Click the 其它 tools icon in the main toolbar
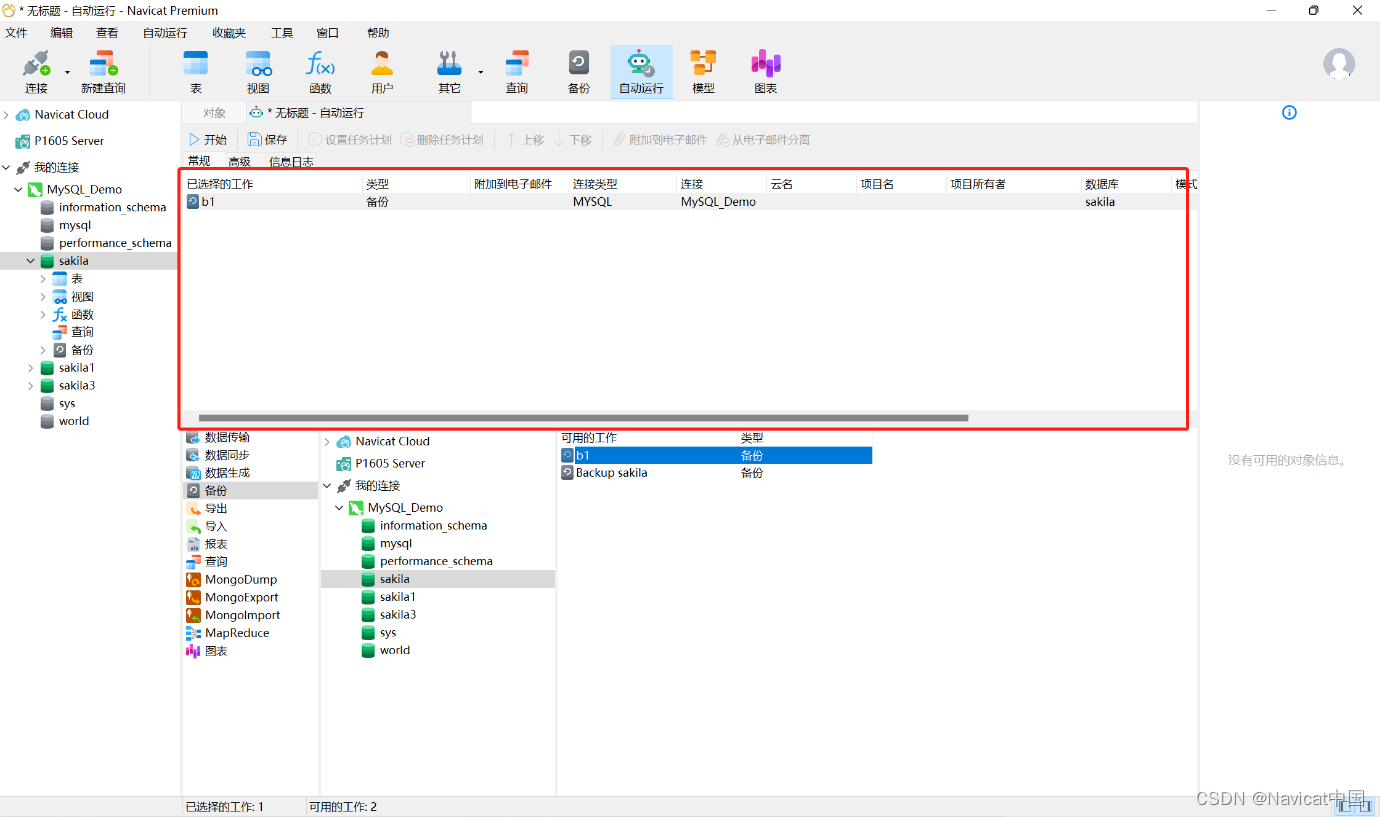 [x=449, y=64]
